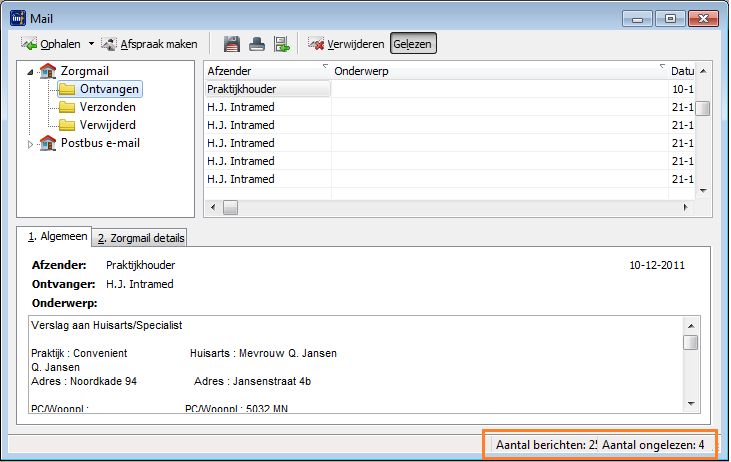Switch to 2. Zorgmail details tab
This screenshot has width=731, height=462.
140,238
